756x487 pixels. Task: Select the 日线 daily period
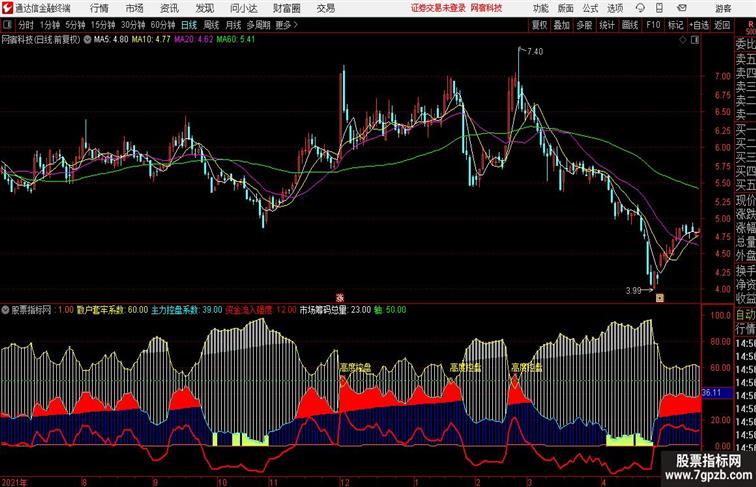[189, 25]
